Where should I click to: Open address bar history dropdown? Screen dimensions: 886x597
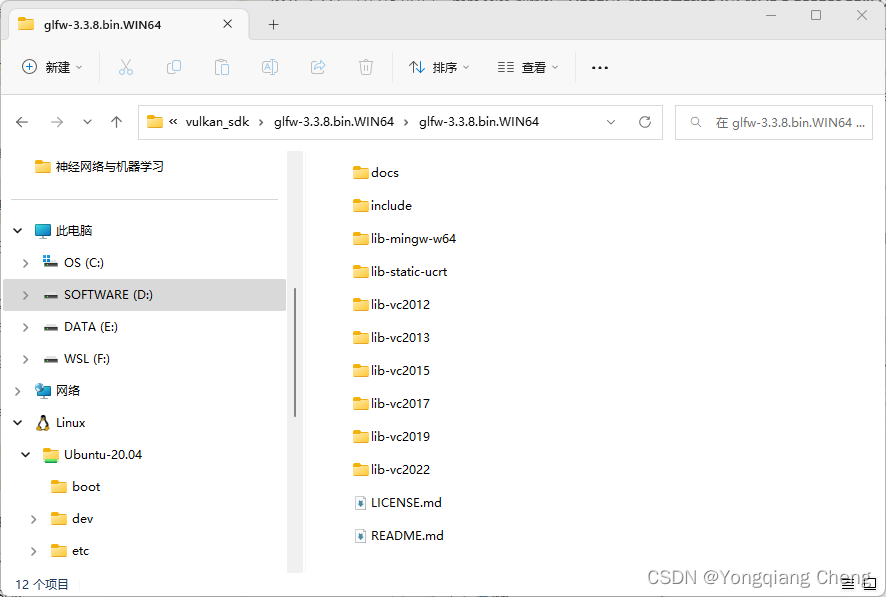coord(611,122)
